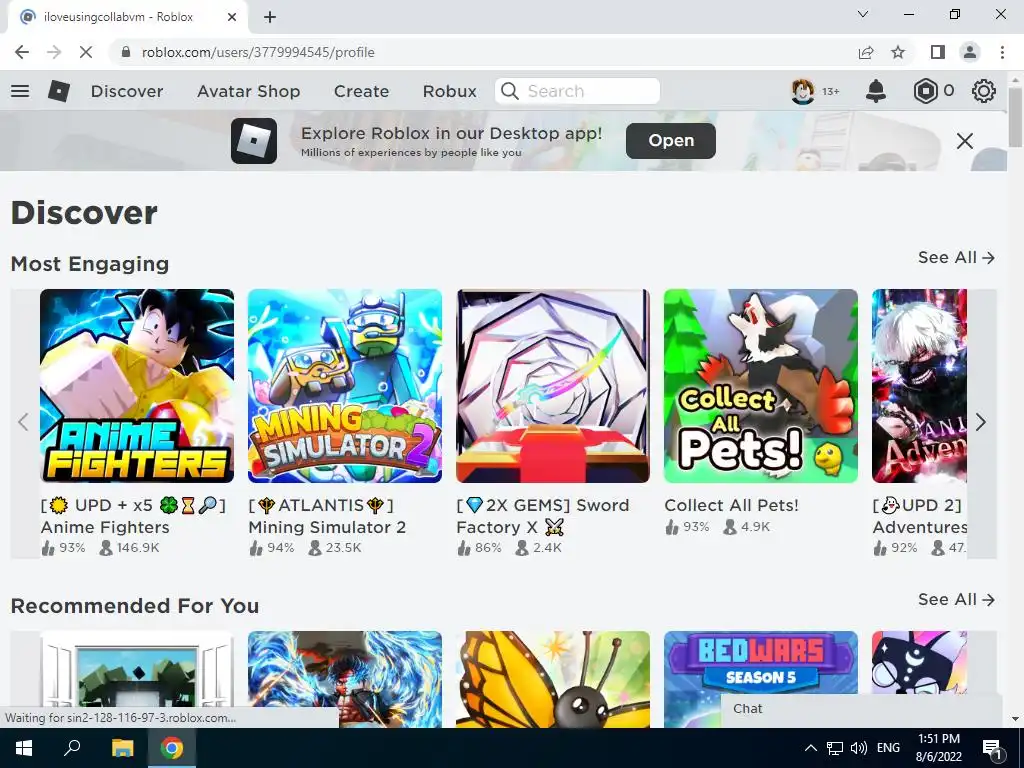Open Sword Factory X game thumbnail
This screenshot has height=768, width=1024.
552,386
